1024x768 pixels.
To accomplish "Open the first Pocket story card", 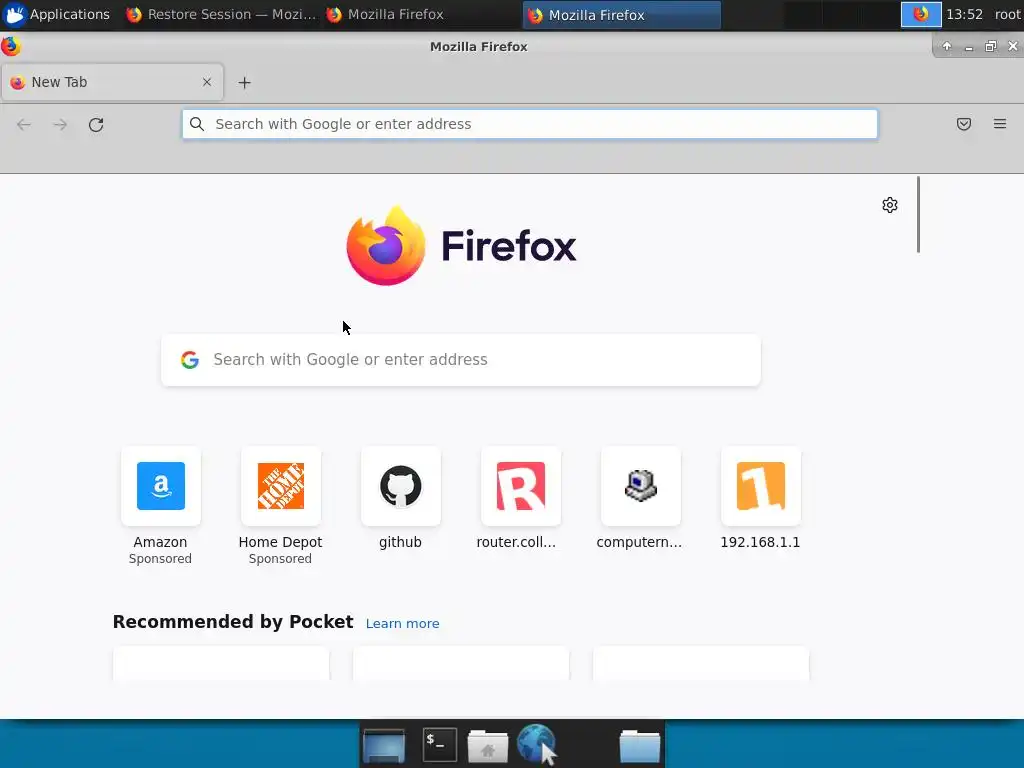I will 221,664.
